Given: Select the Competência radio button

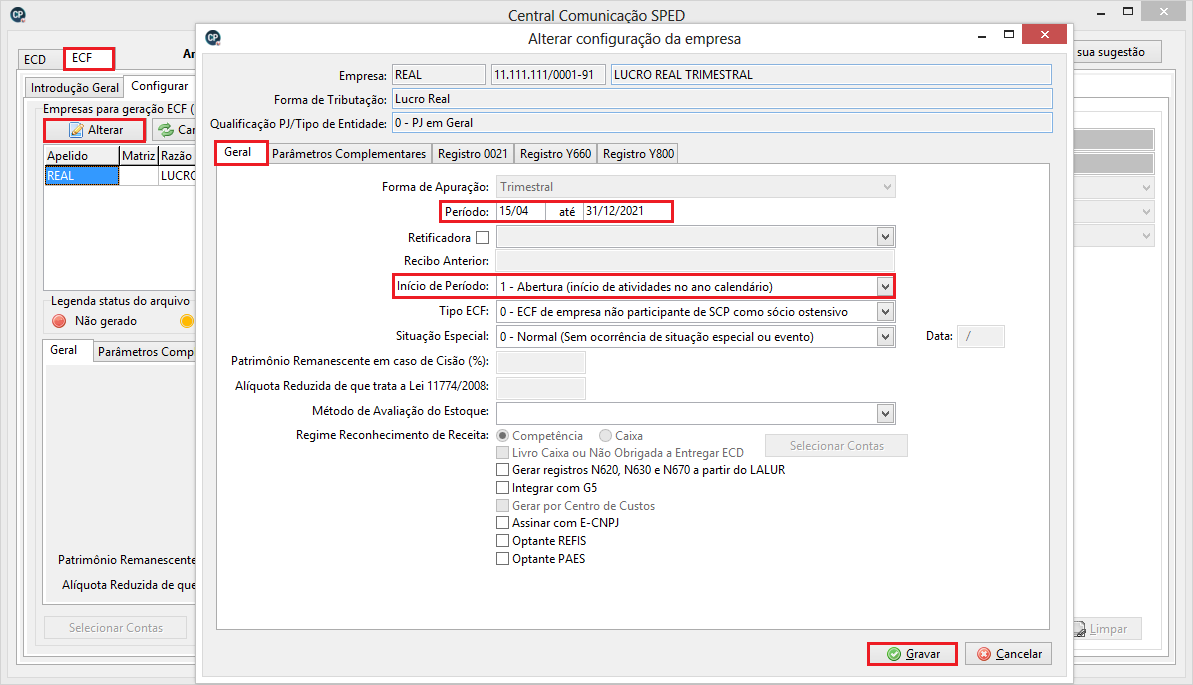Looking at the screenshot, I should click(502, 435).
